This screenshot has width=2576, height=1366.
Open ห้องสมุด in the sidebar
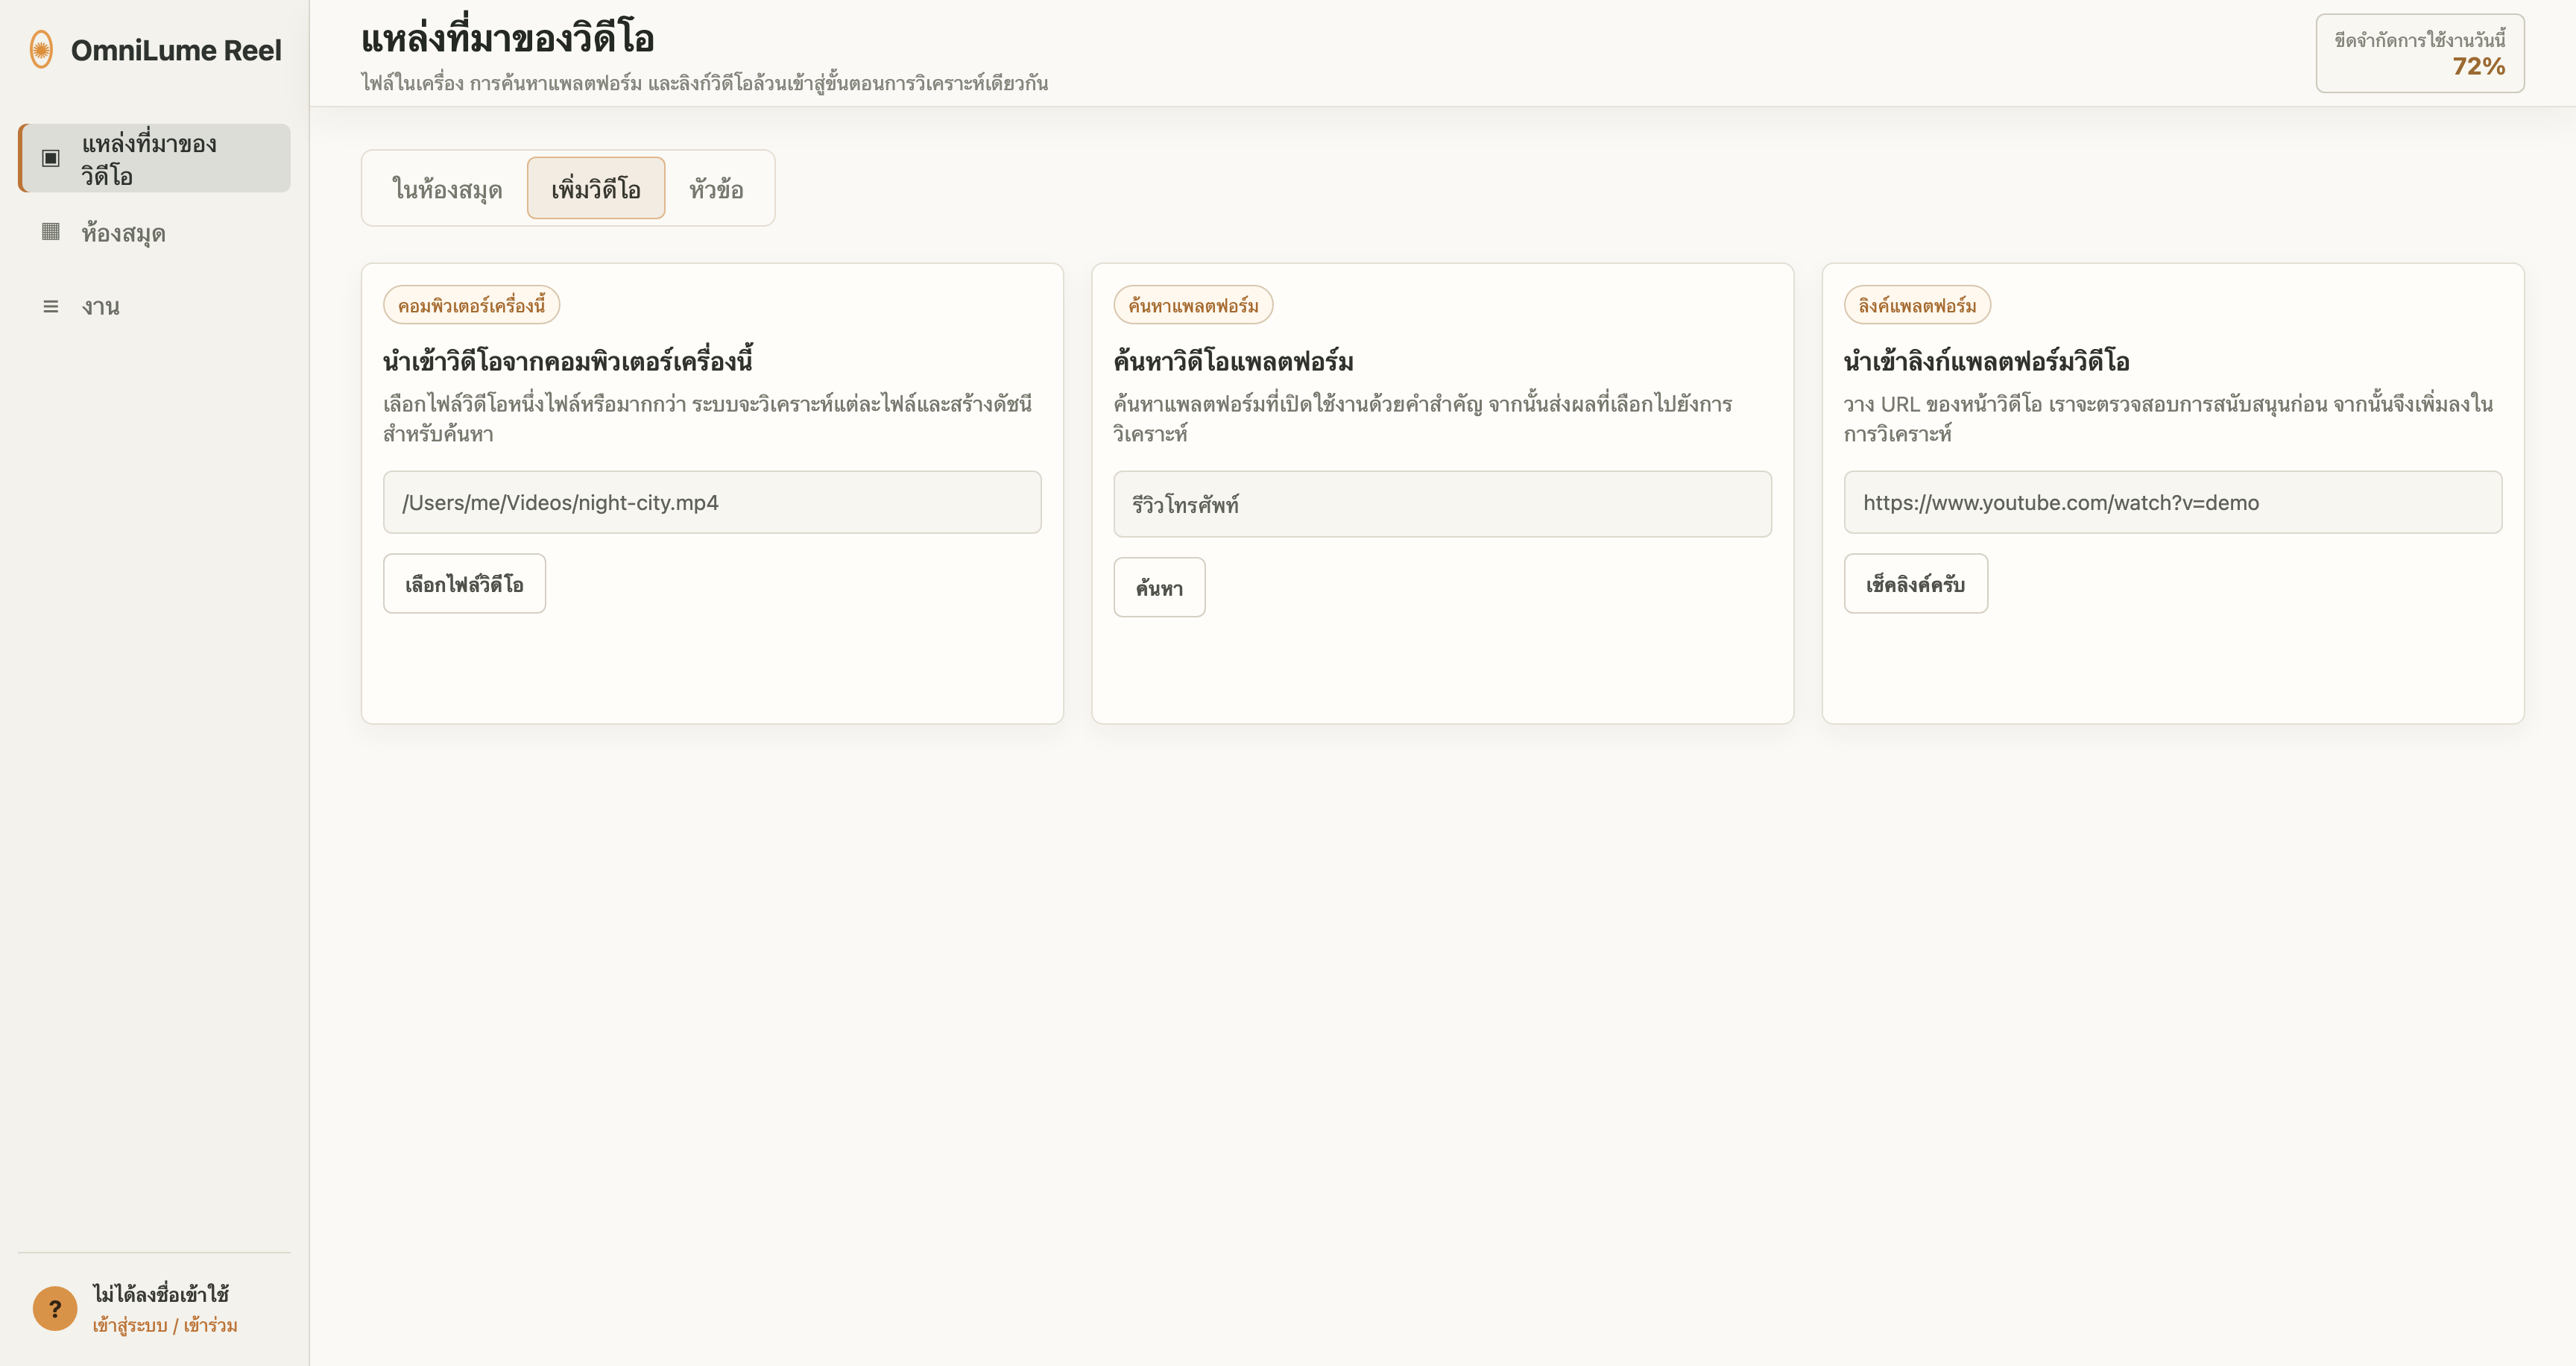pyautogui.click(x=155, y=232)
